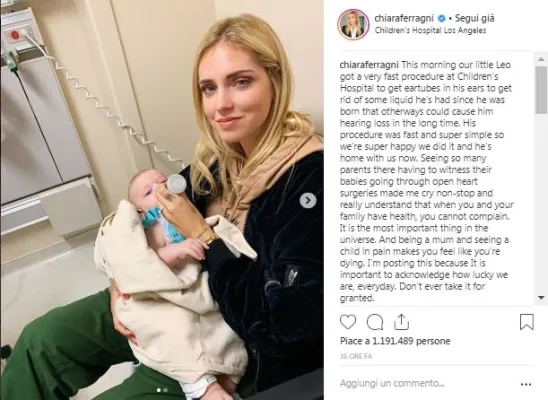Screen dimensions: 548x400
Task: Toggle the Segui già following button
Action: [475, 18]
